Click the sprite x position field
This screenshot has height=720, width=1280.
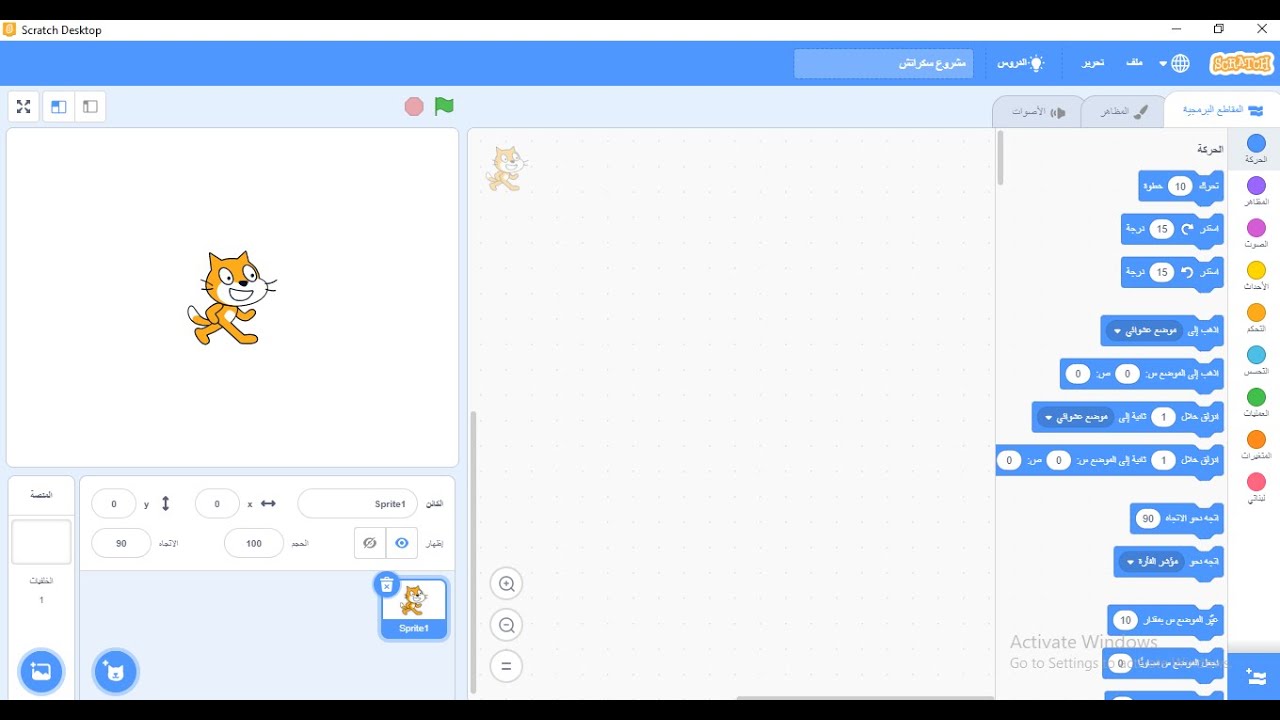217,504
